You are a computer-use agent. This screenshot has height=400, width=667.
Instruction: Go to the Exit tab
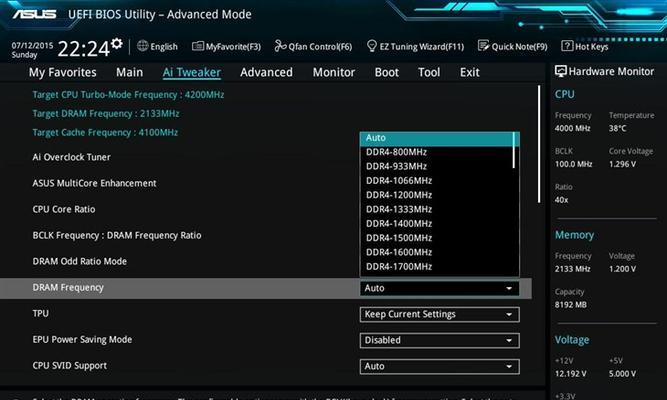click(469, 72)
